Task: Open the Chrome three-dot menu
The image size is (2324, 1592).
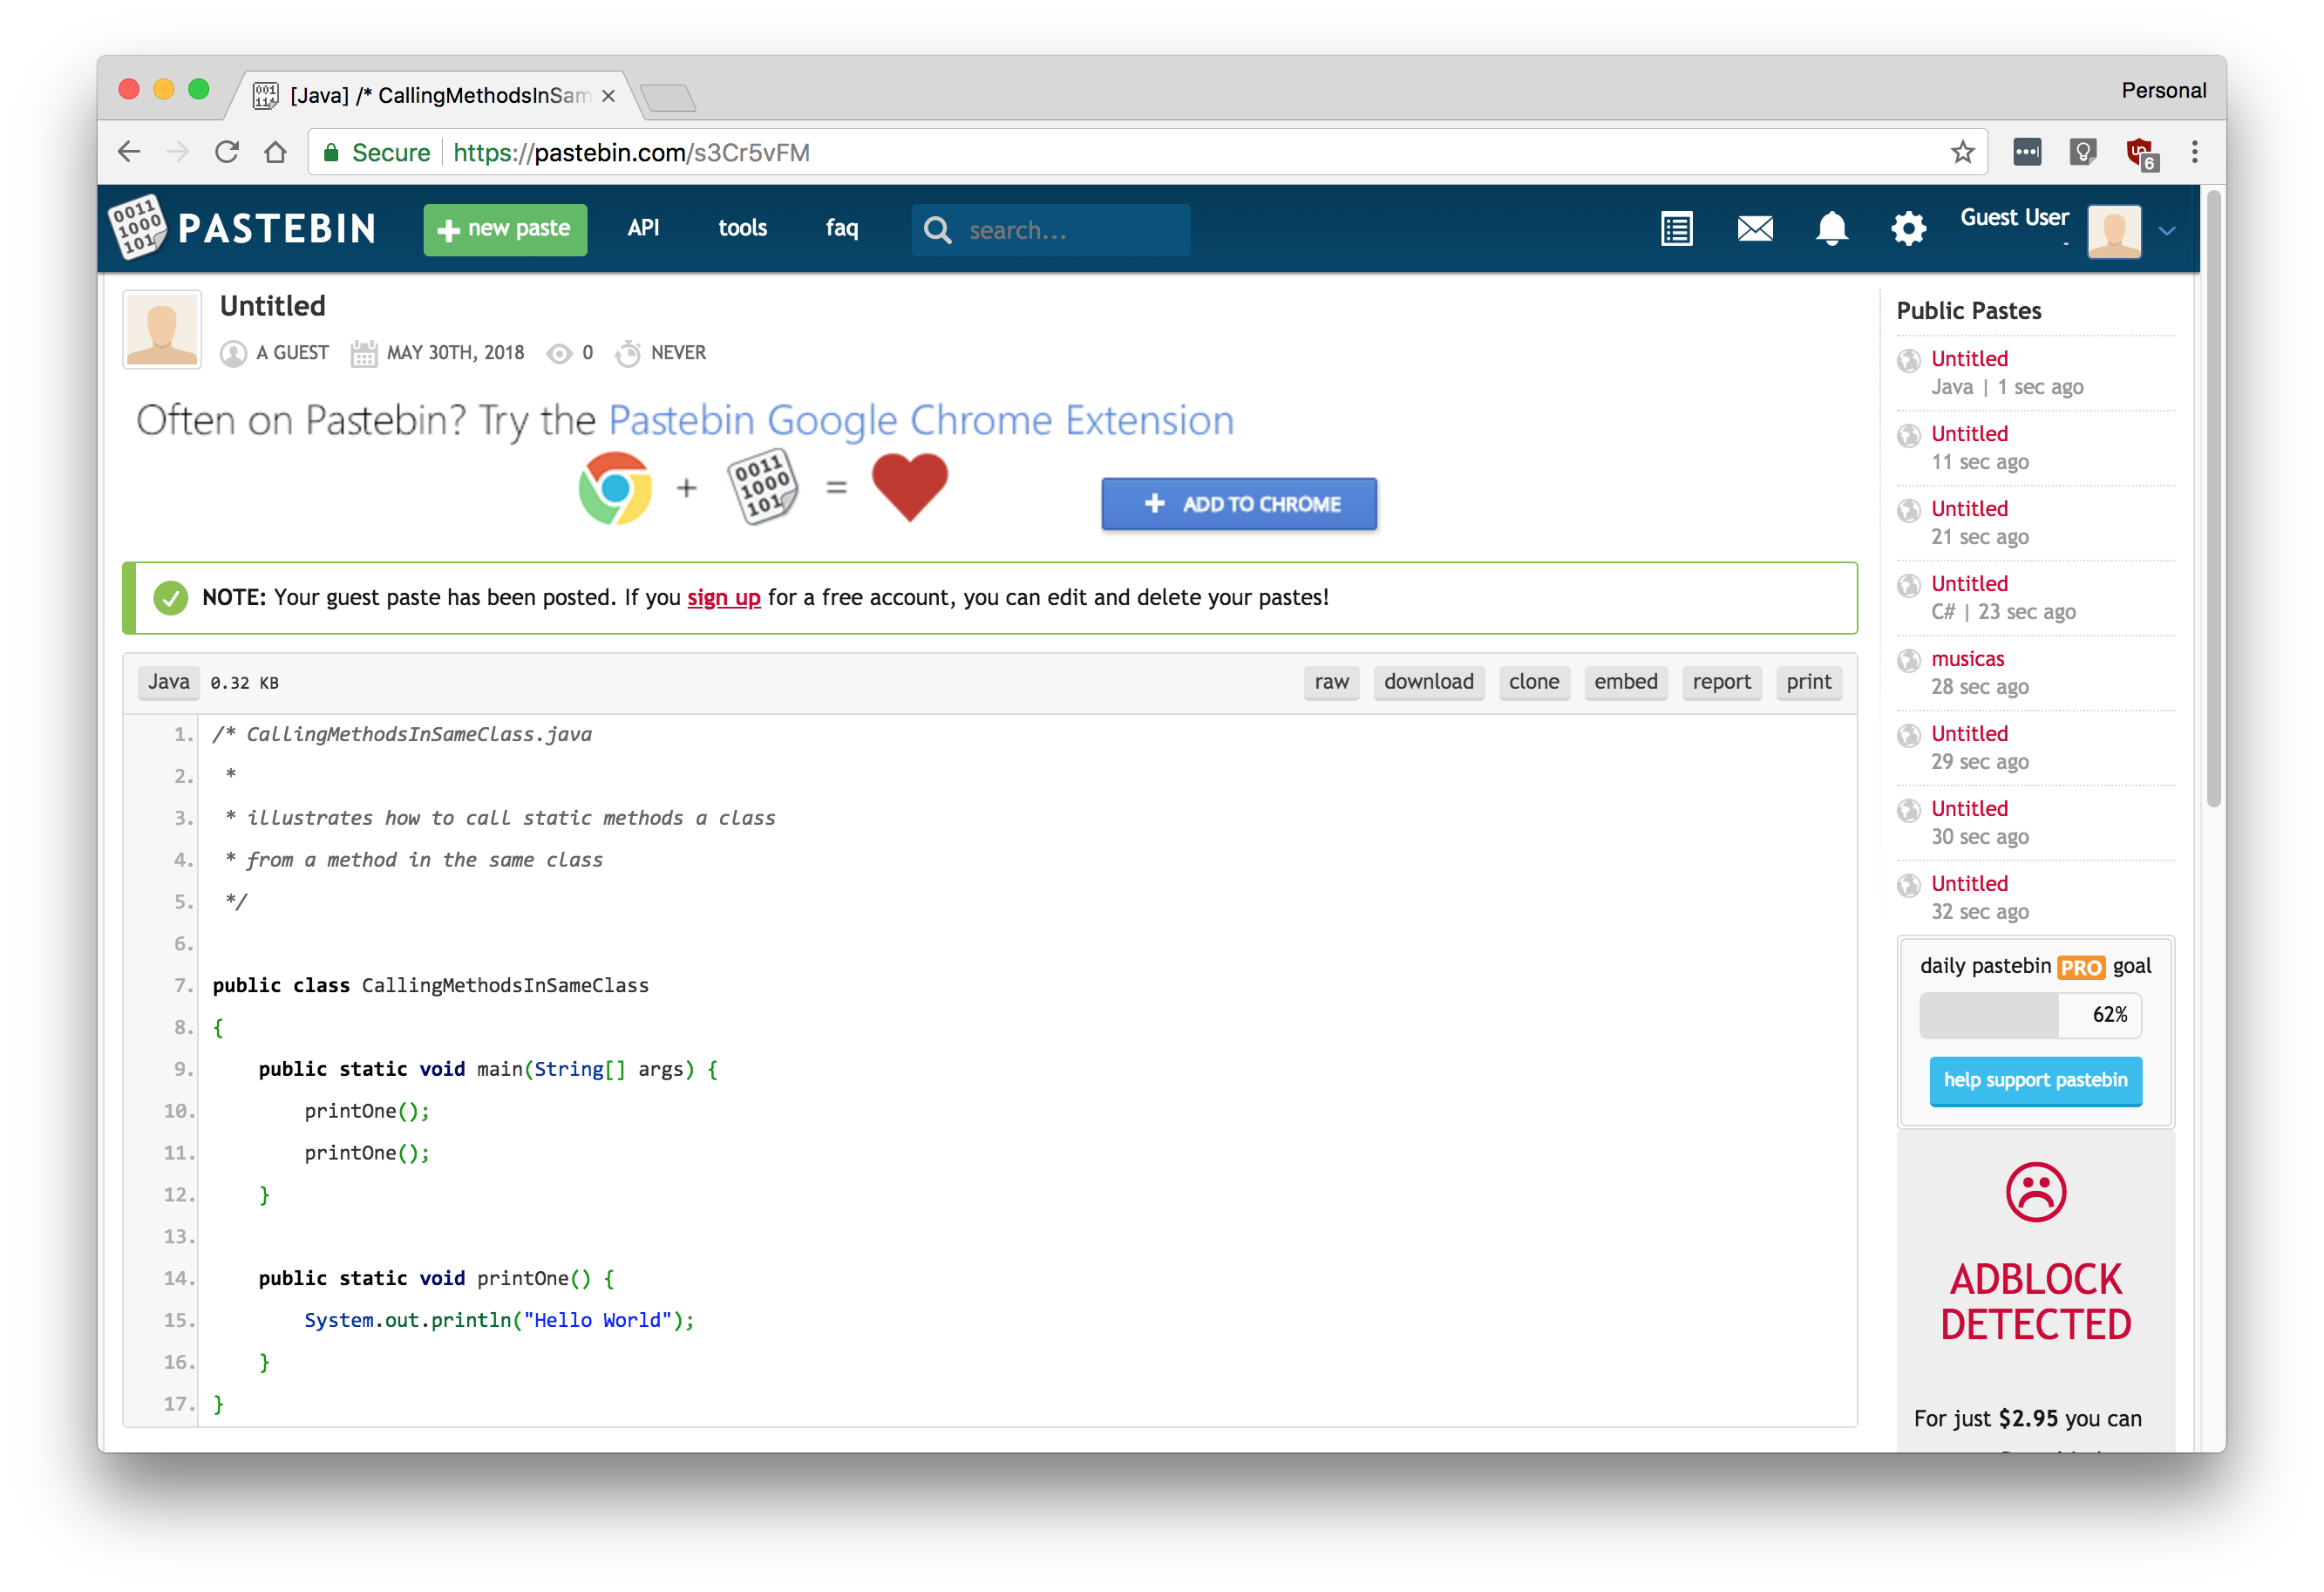Action: pos(2194,152)
